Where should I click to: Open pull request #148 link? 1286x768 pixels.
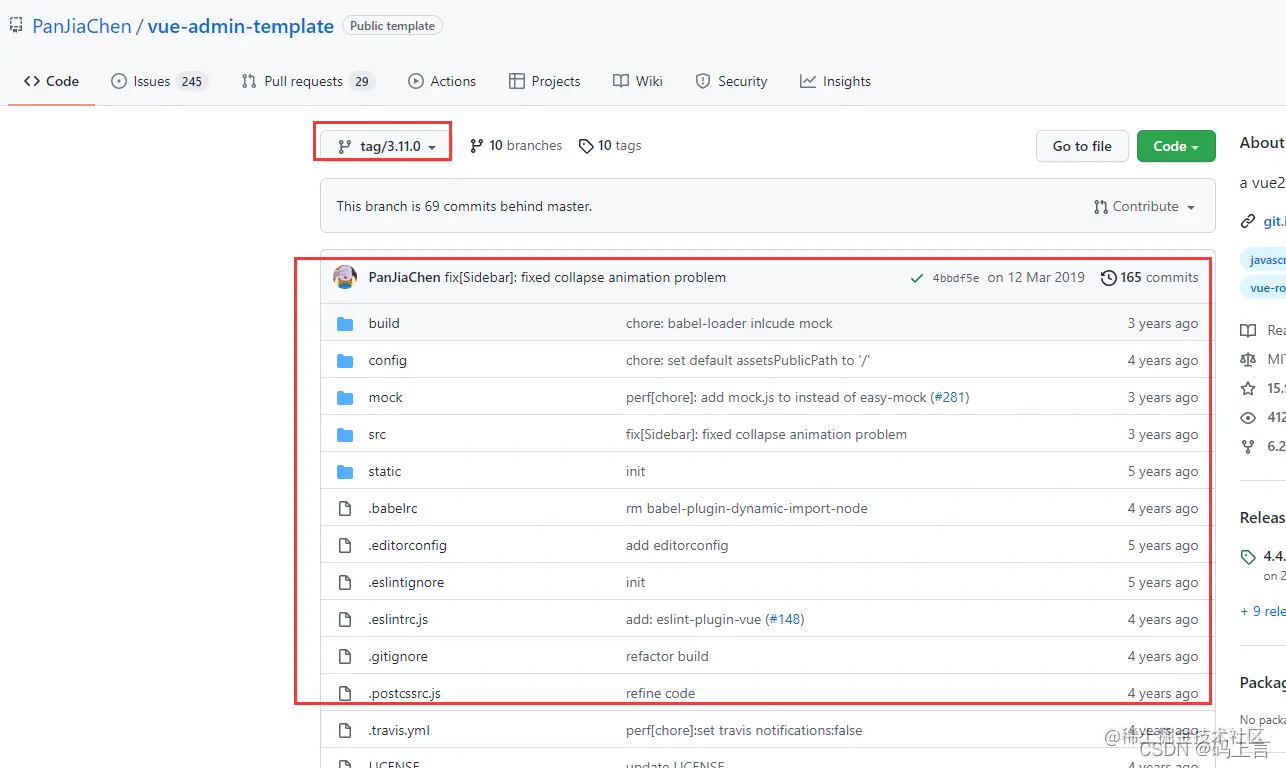pyautogui.click(x=783, y=619)
